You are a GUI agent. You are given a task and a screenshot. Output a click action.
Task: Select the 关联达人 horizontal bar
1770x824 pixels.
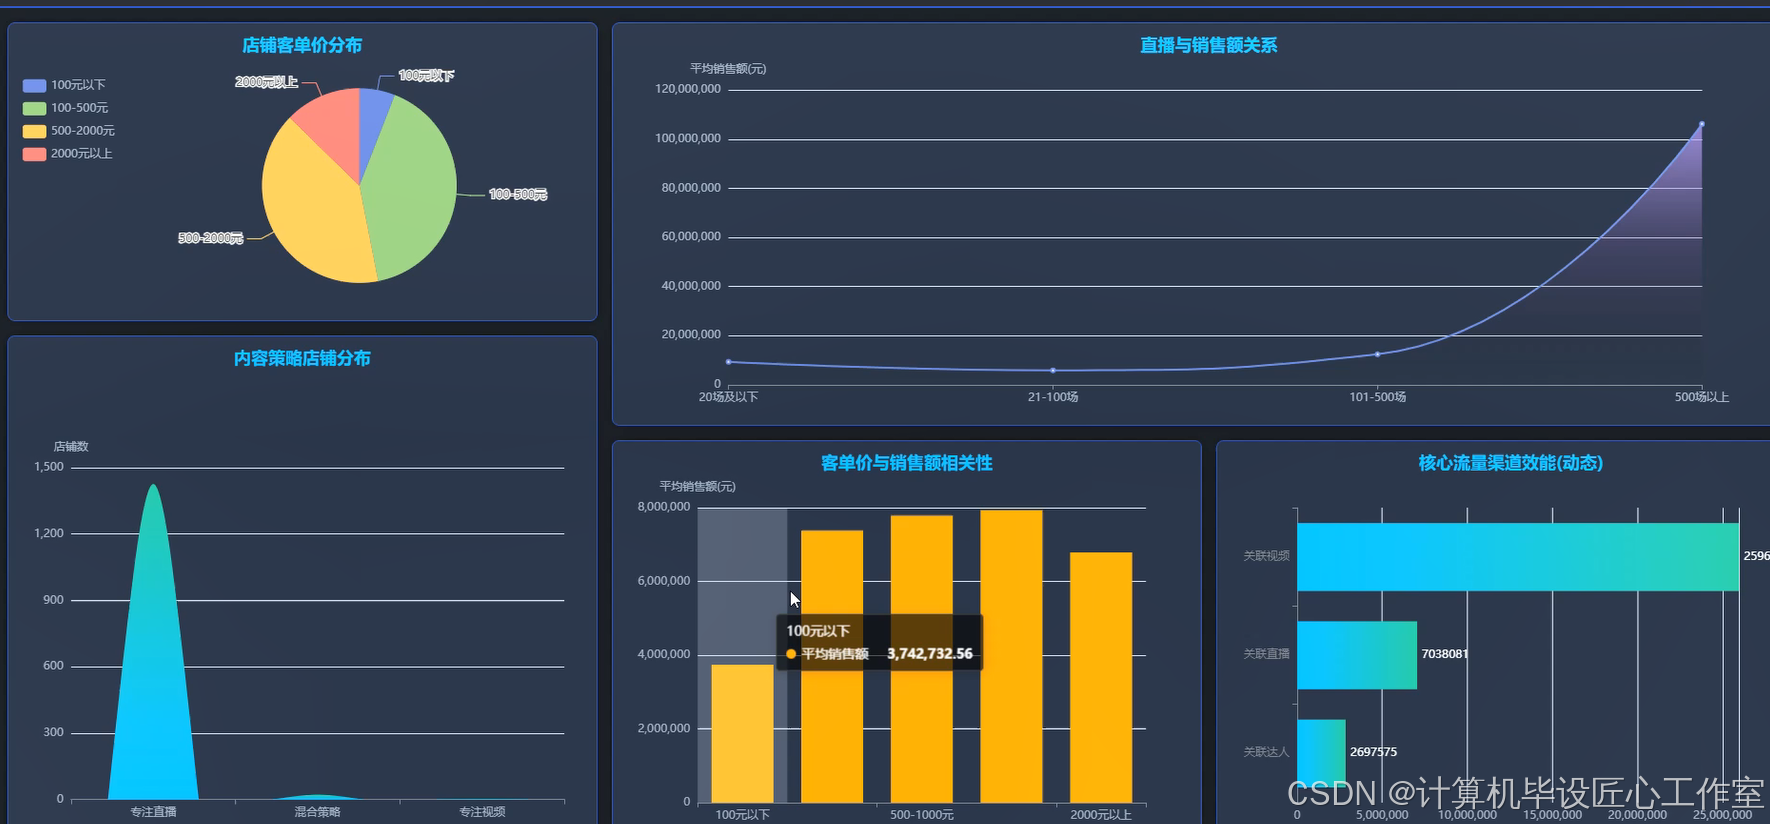tap(1321, 752)
